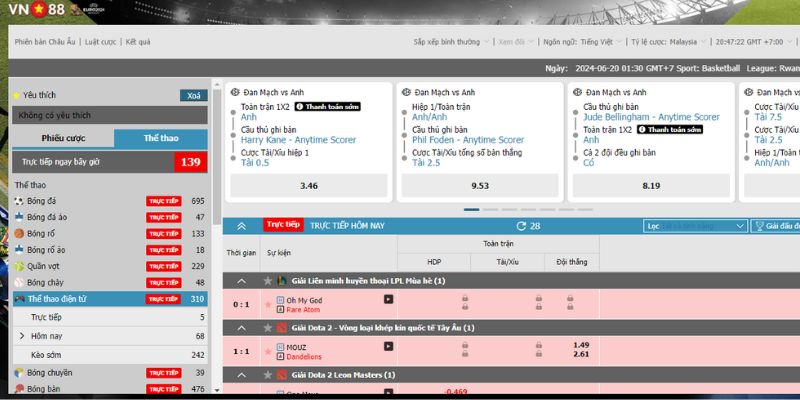Select the Kèo sớm submenu item
The image size is (800, 400).
coord(110,355)
